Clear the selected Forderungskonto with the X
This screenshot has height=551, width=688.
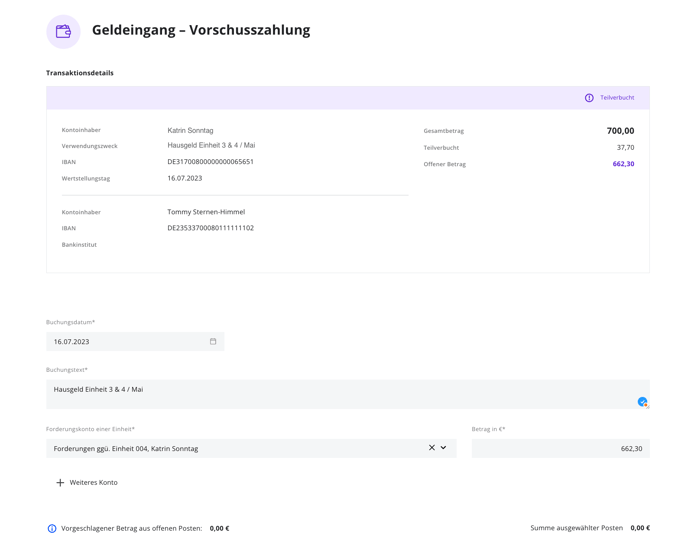(x=432, y=447)
